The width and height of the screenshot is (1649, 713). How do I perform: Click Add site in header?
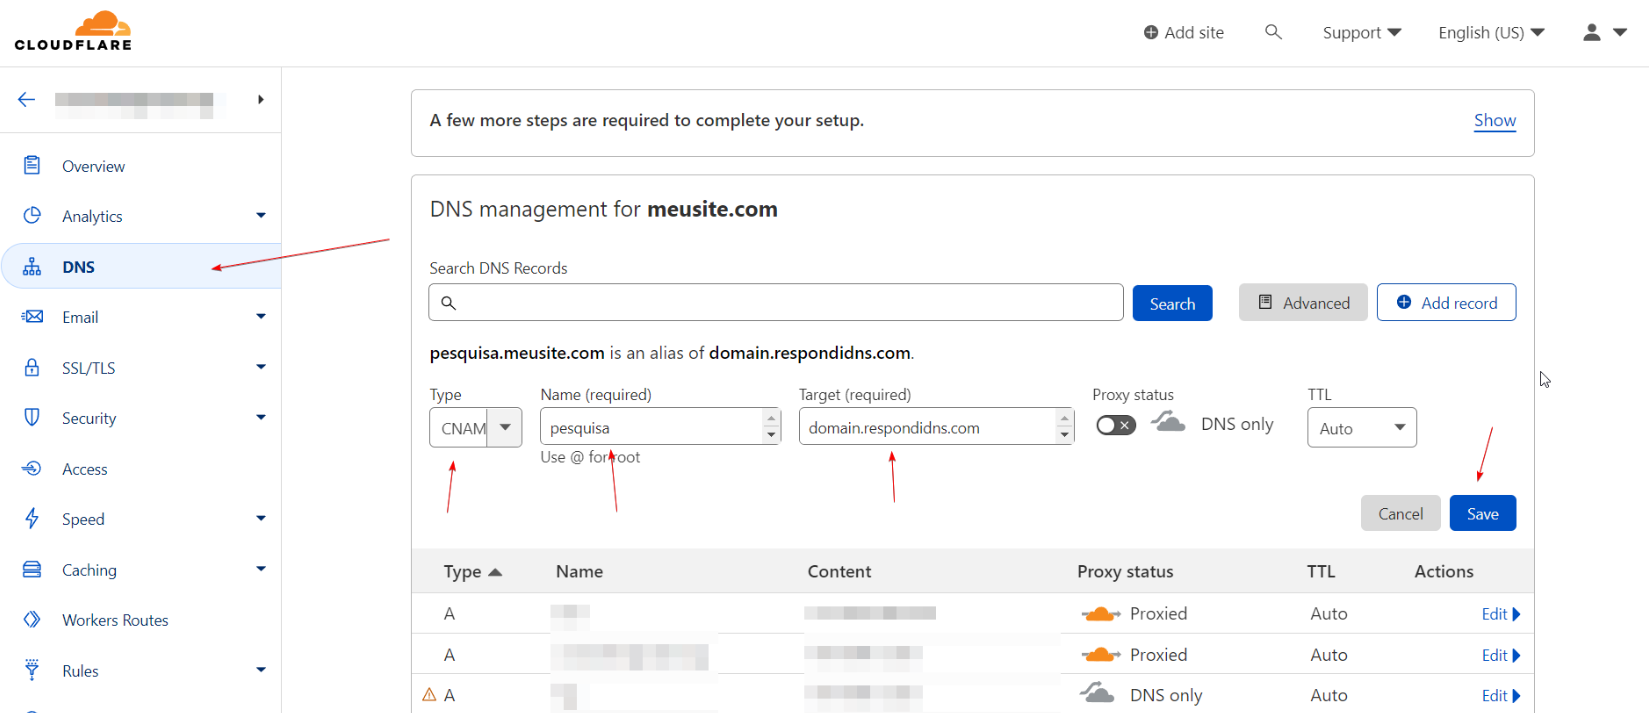(x=1184, y=33)
